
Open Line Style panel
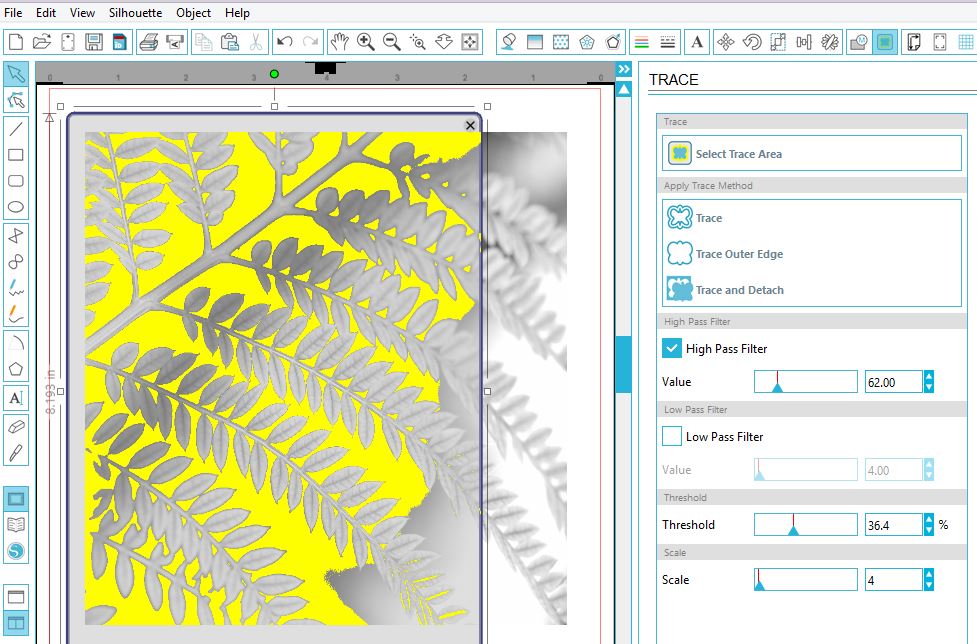[667, 42]
